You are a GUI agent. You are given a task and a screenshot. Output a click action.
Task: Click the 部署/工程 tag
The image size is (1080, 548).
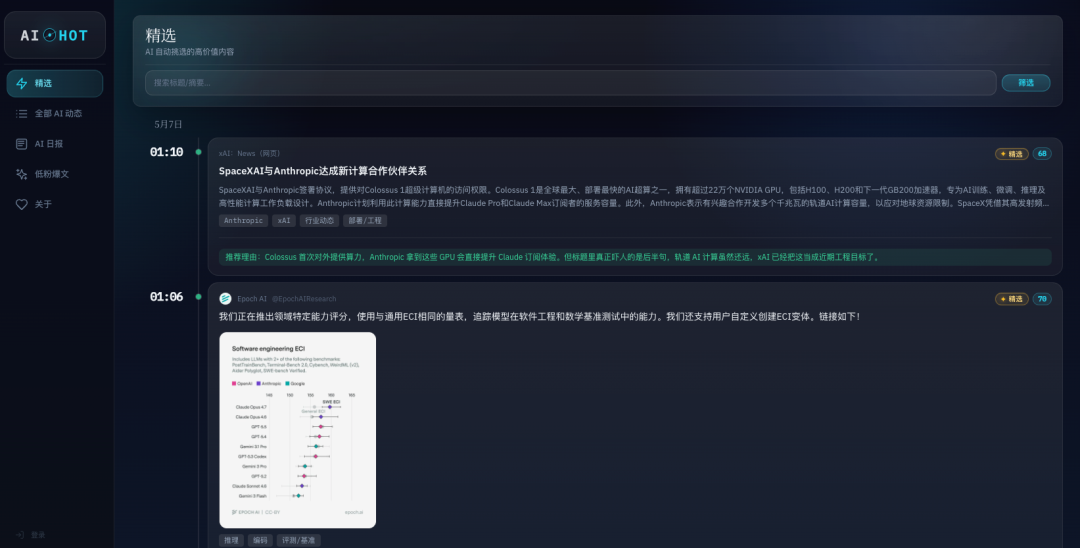(x=364, y=220)
